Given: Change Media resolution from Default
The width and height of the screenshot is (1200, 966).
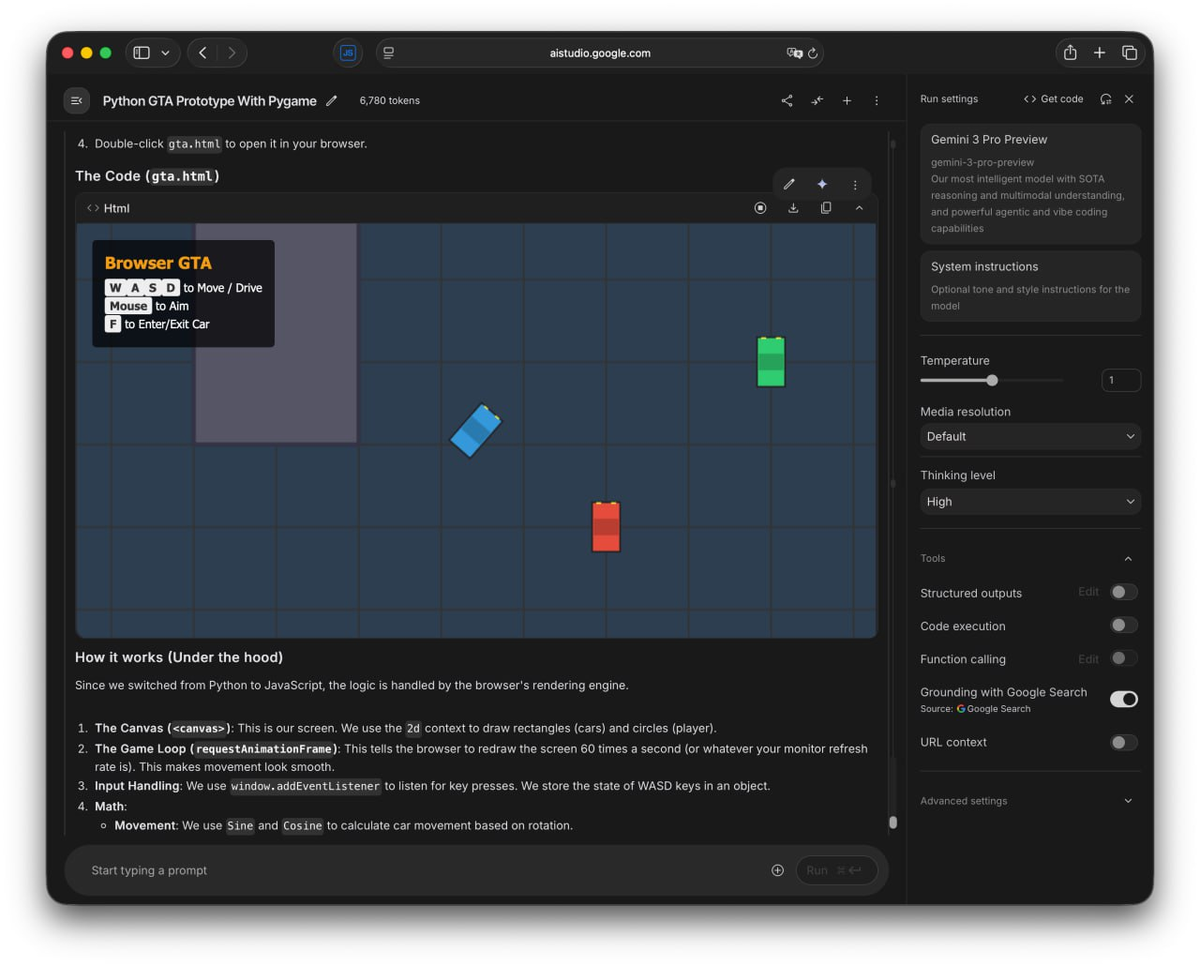Looking at the screenshot, I should [x=1030, y=436].
